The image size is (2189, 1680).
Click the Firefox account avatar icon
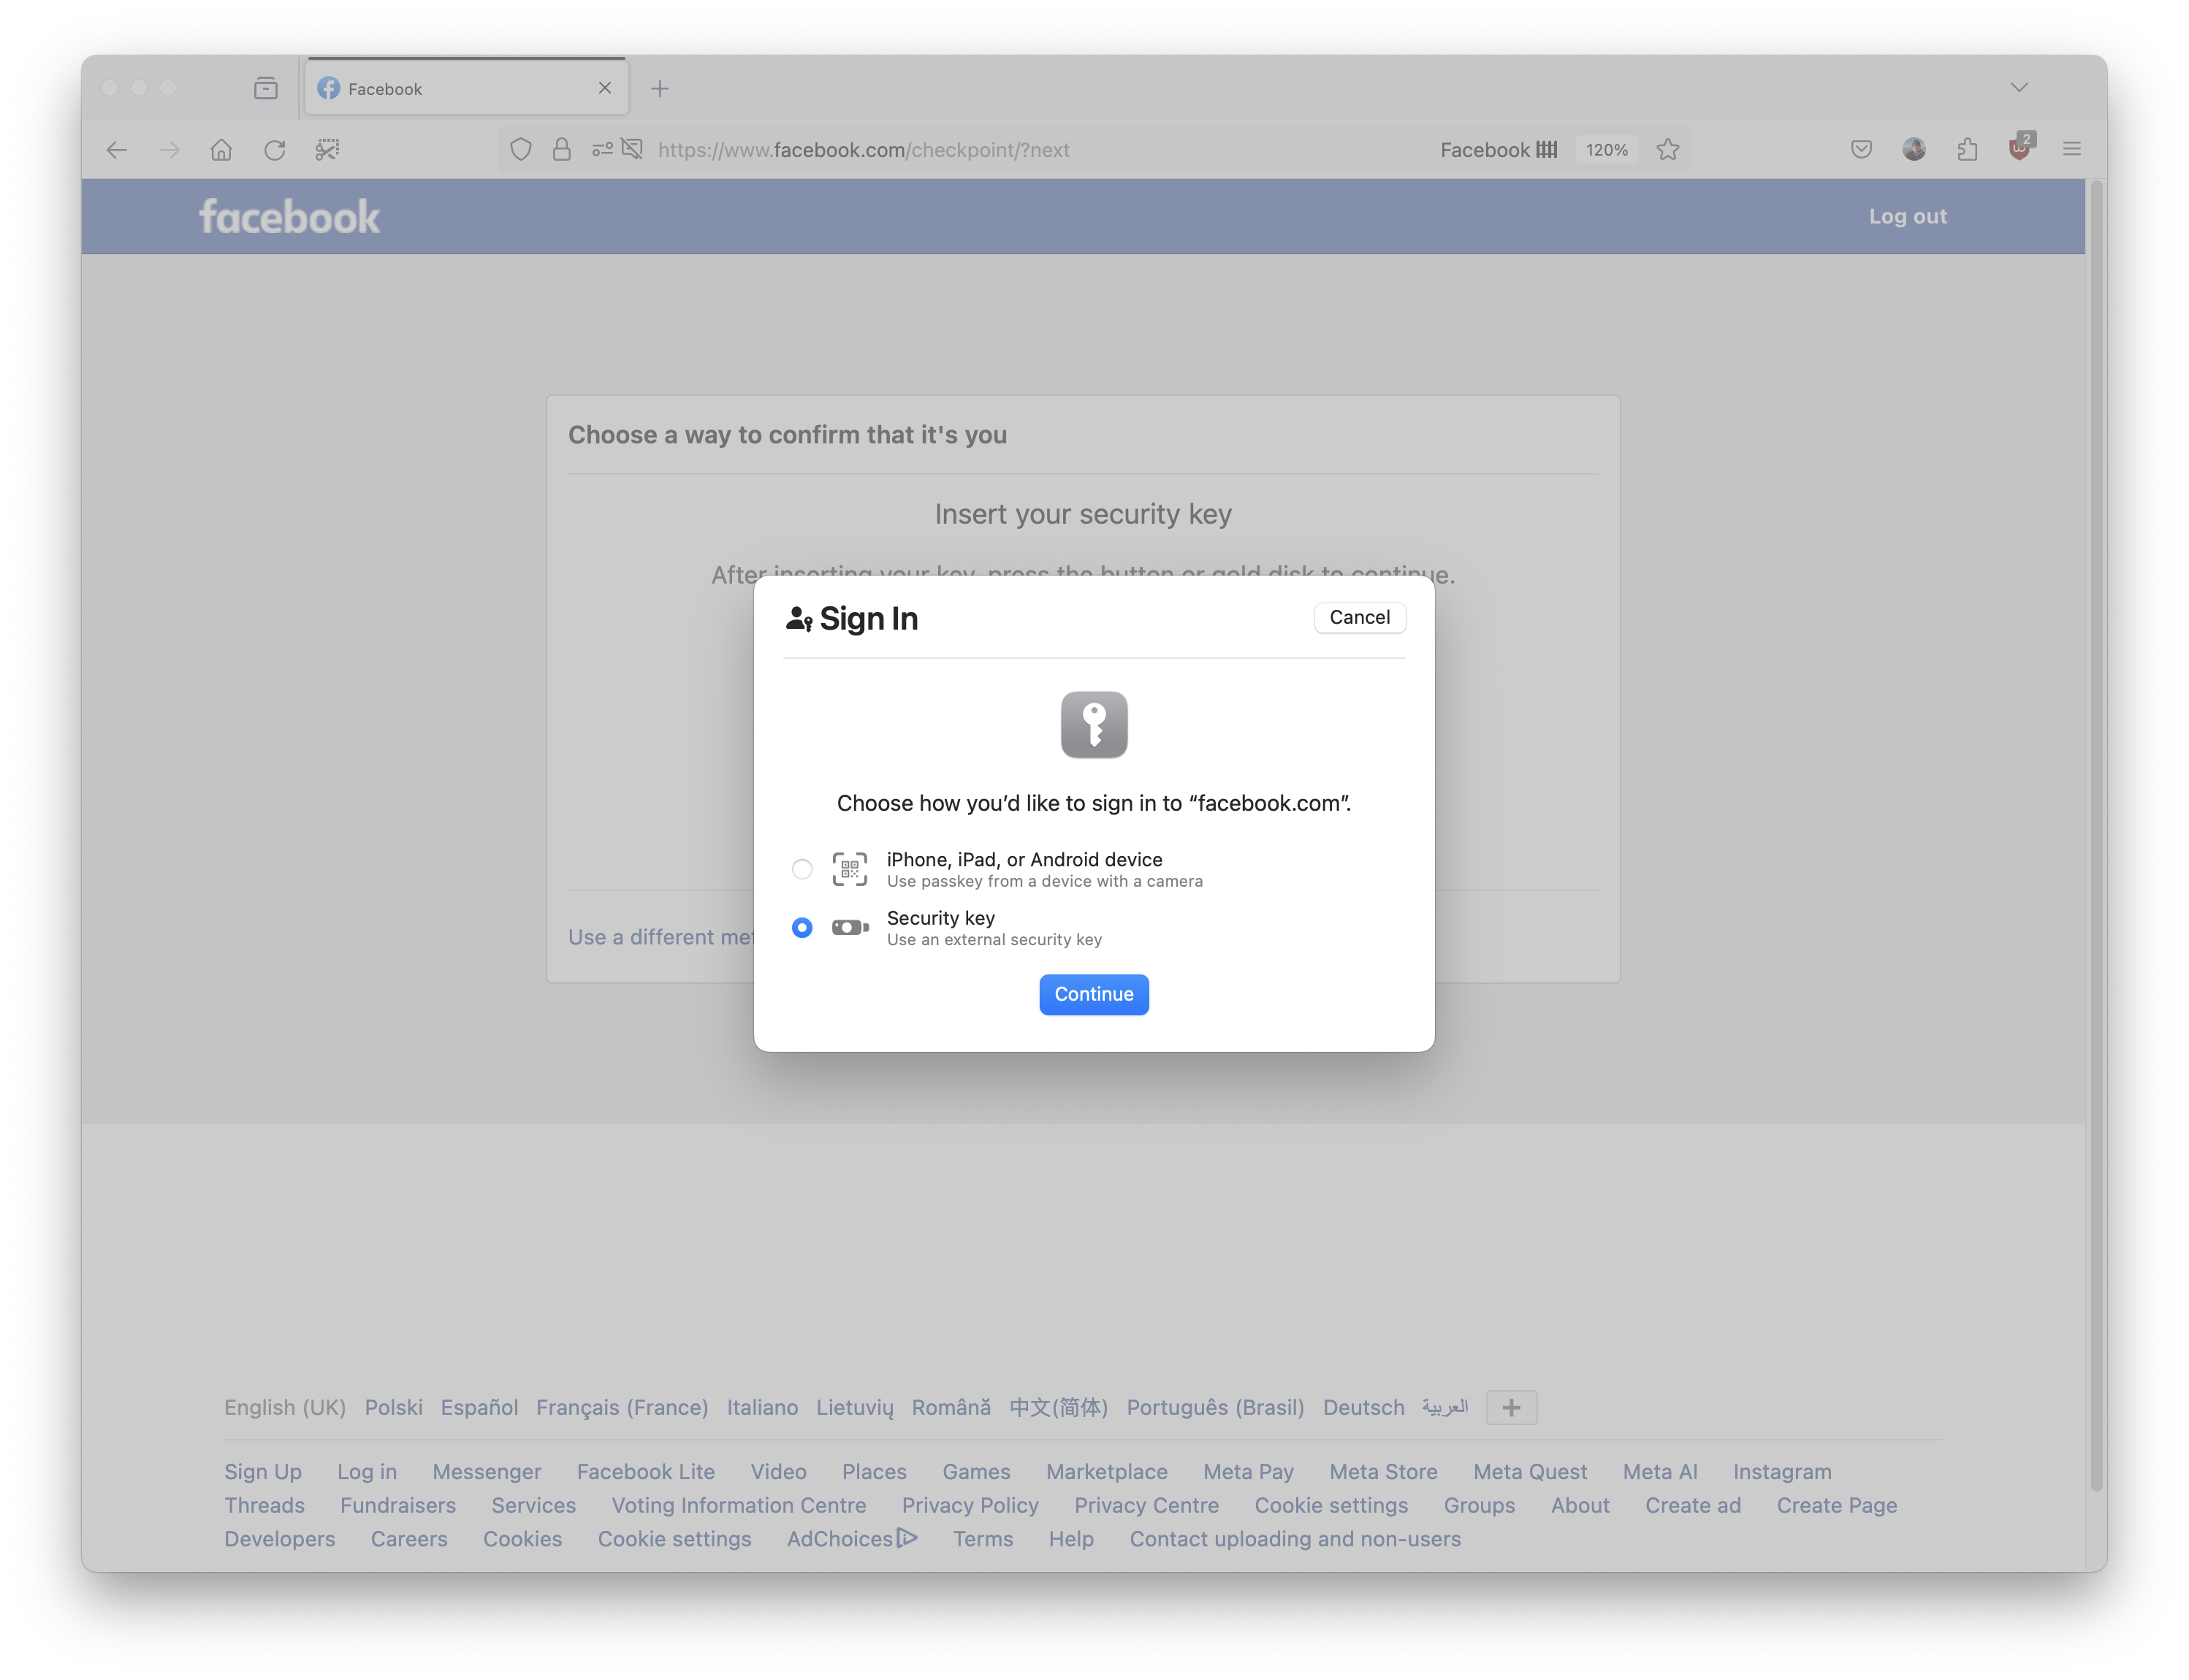(1914, 149)
